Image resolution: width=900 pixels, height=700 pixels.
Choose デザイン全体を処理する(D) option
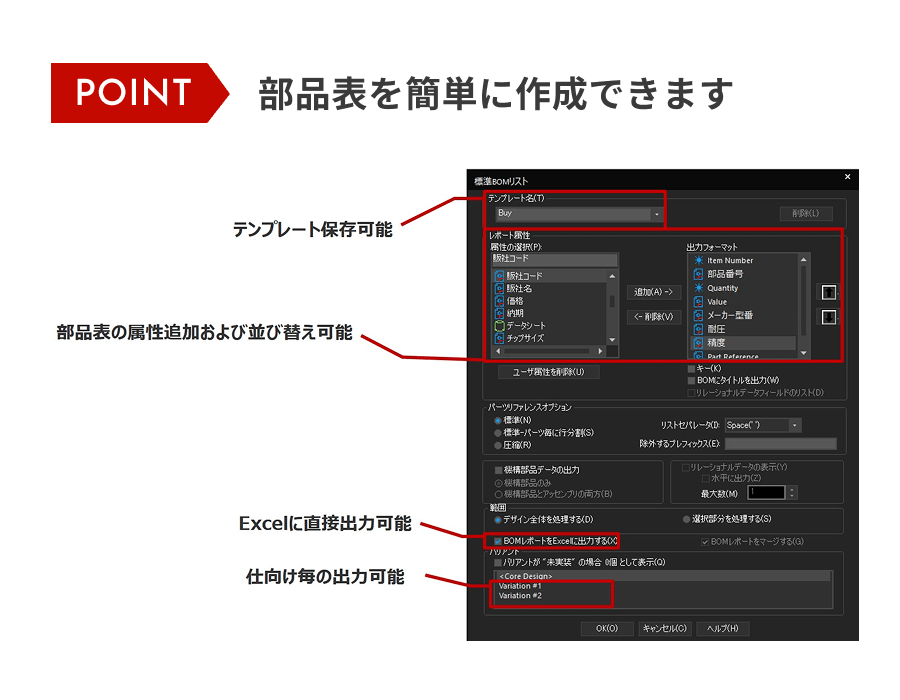pyautogui.click(x=498, y=520)
